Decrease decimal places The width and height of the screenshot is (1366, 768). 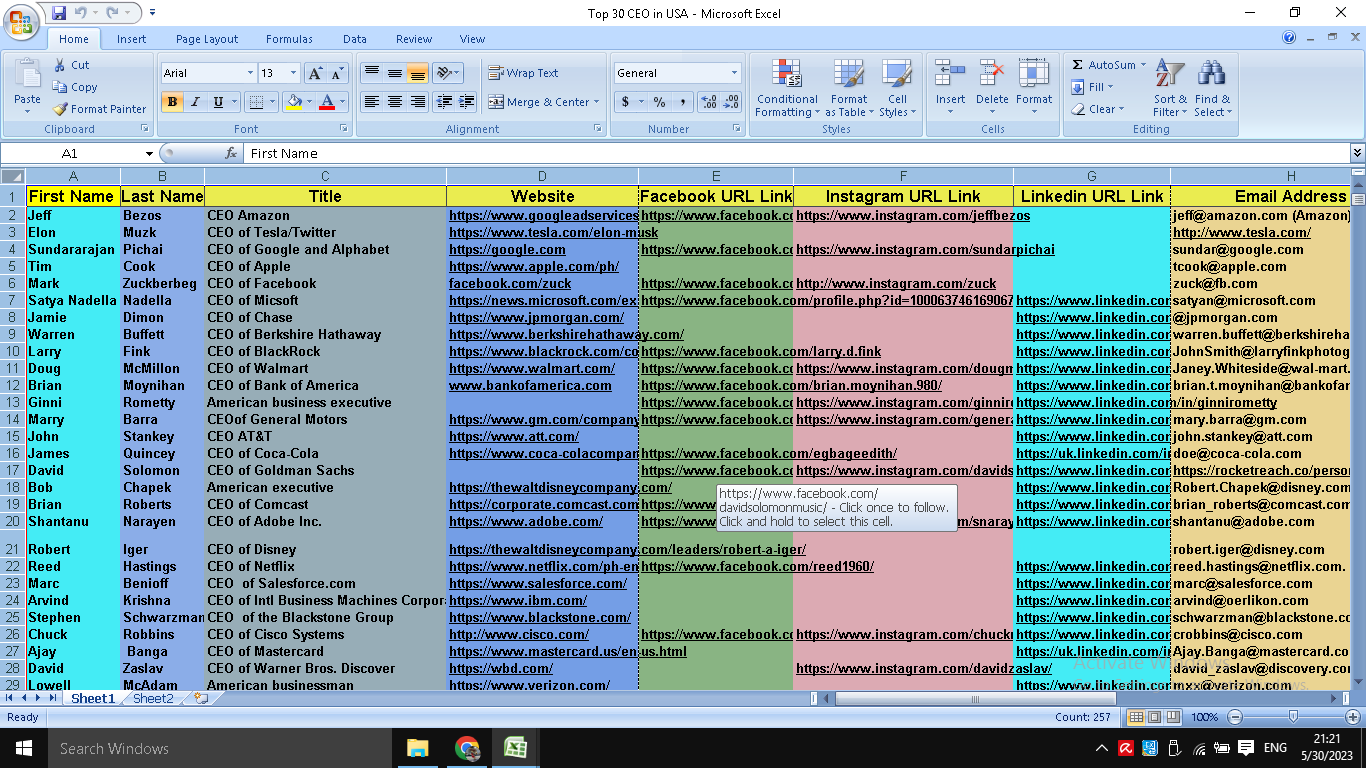tap(731, 102)
